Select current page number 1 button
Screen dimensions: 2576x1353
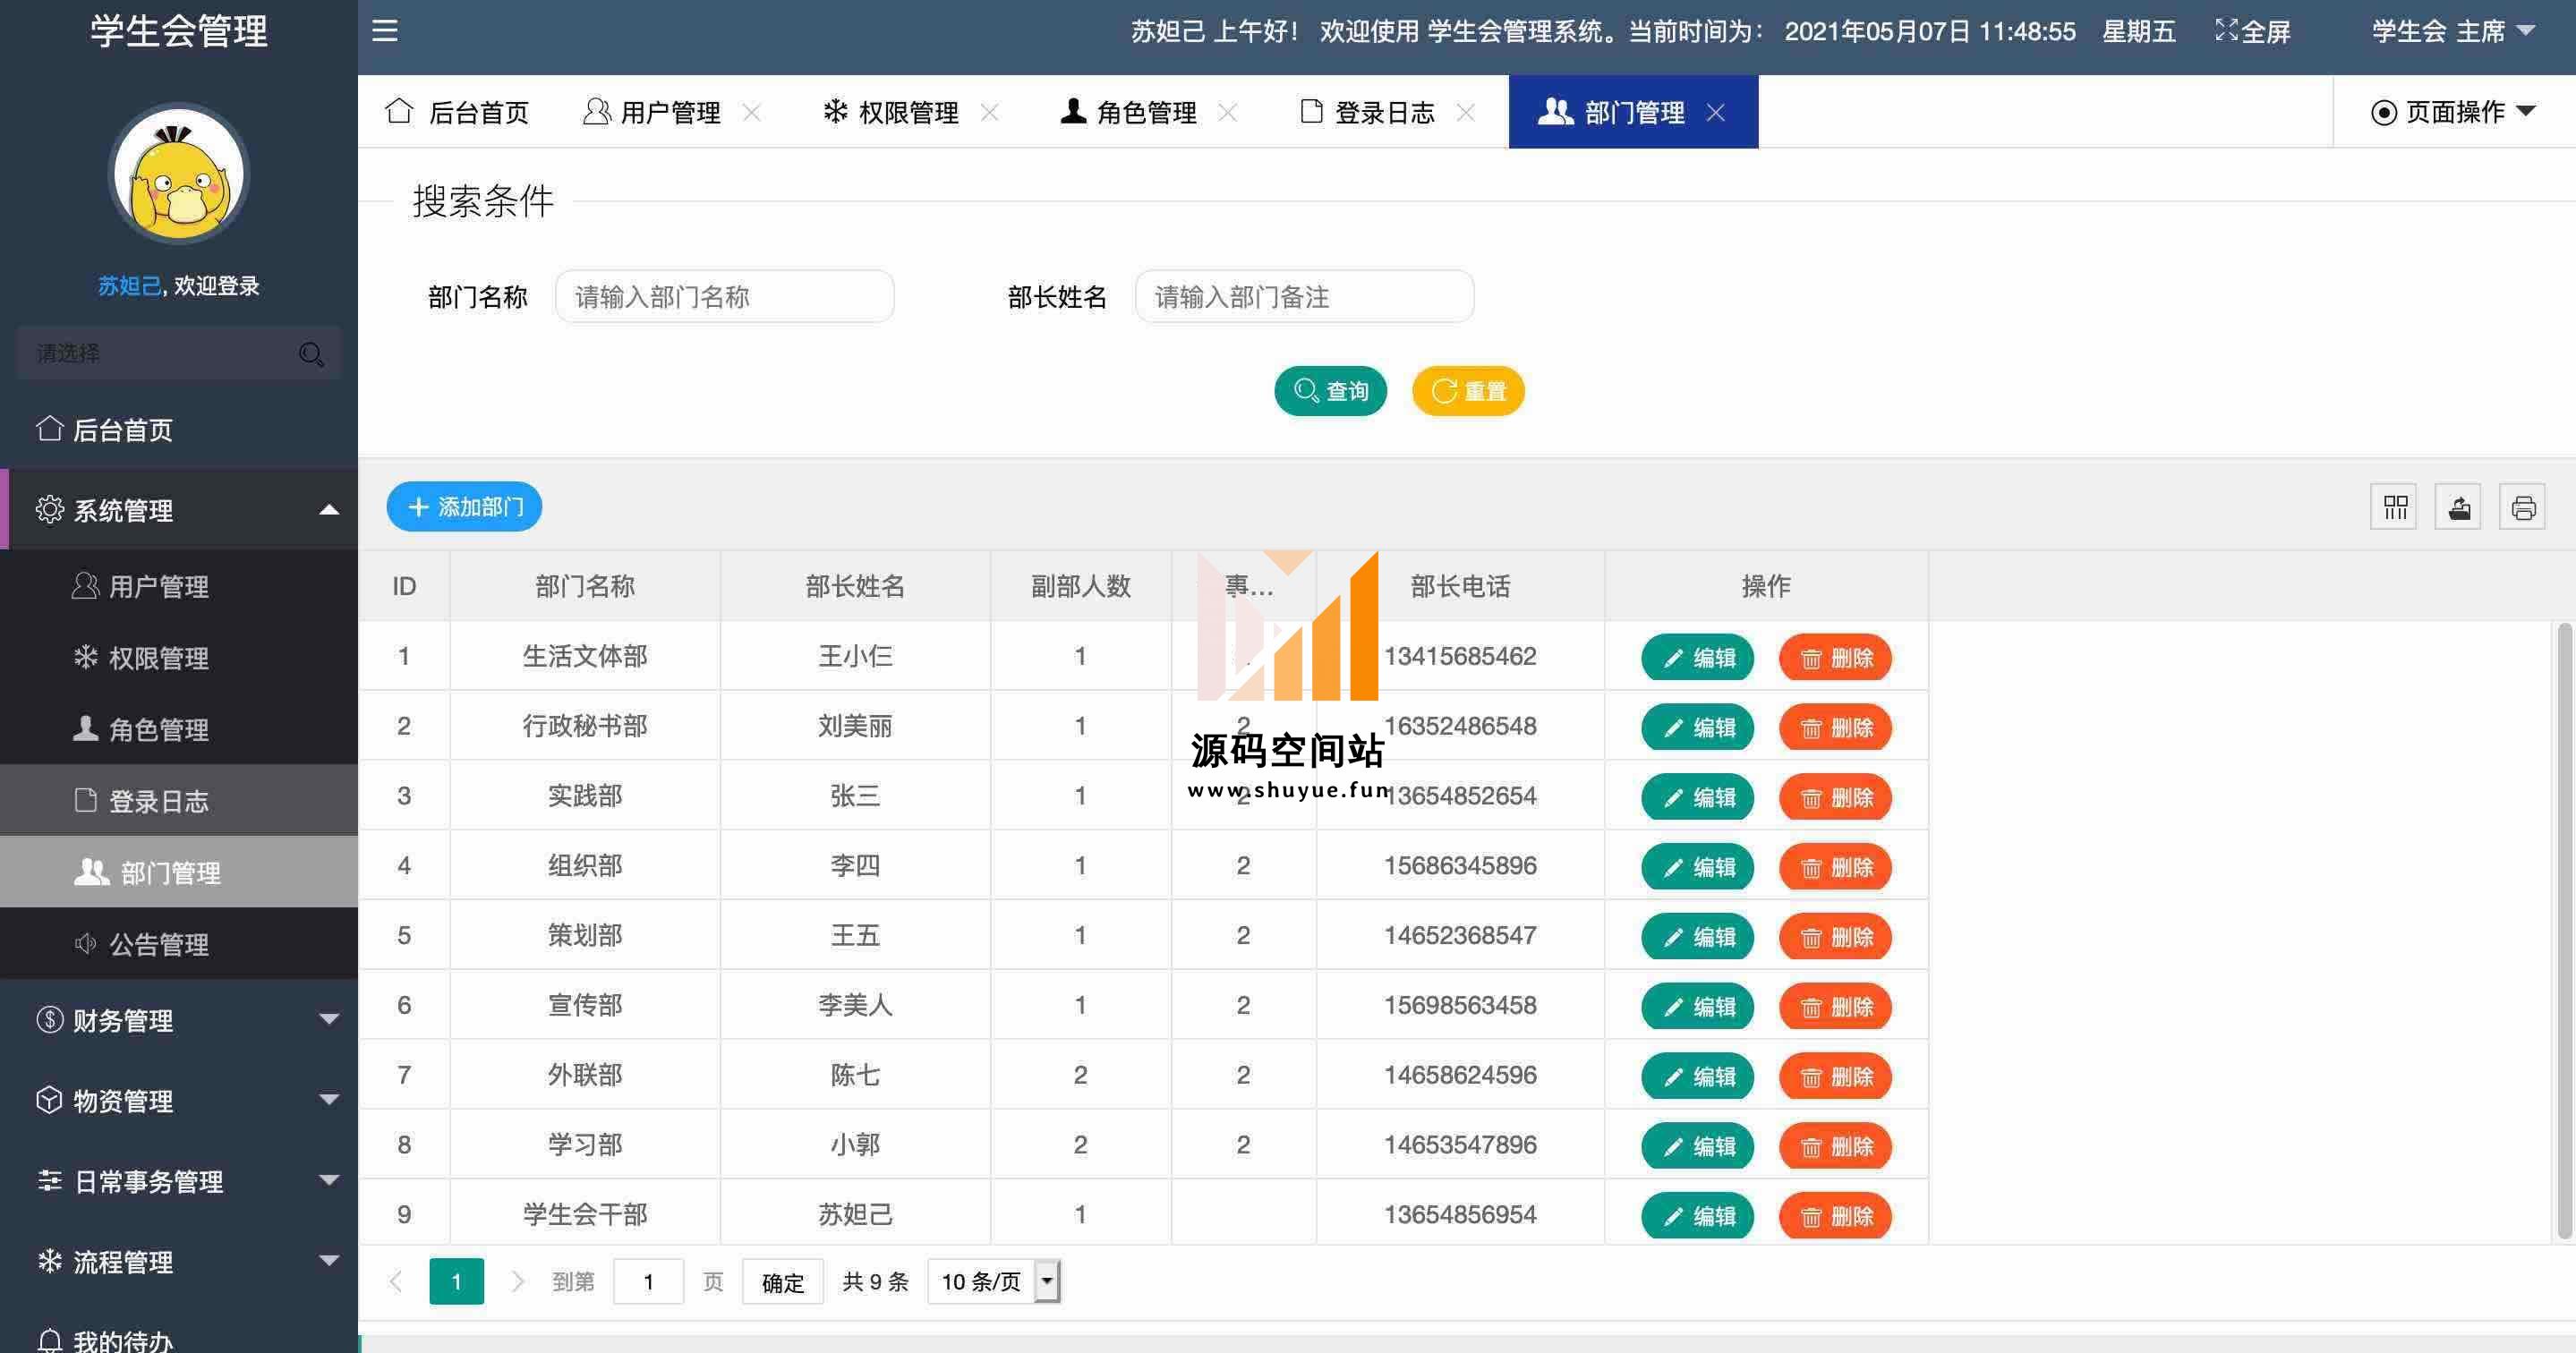[456, 1281]
